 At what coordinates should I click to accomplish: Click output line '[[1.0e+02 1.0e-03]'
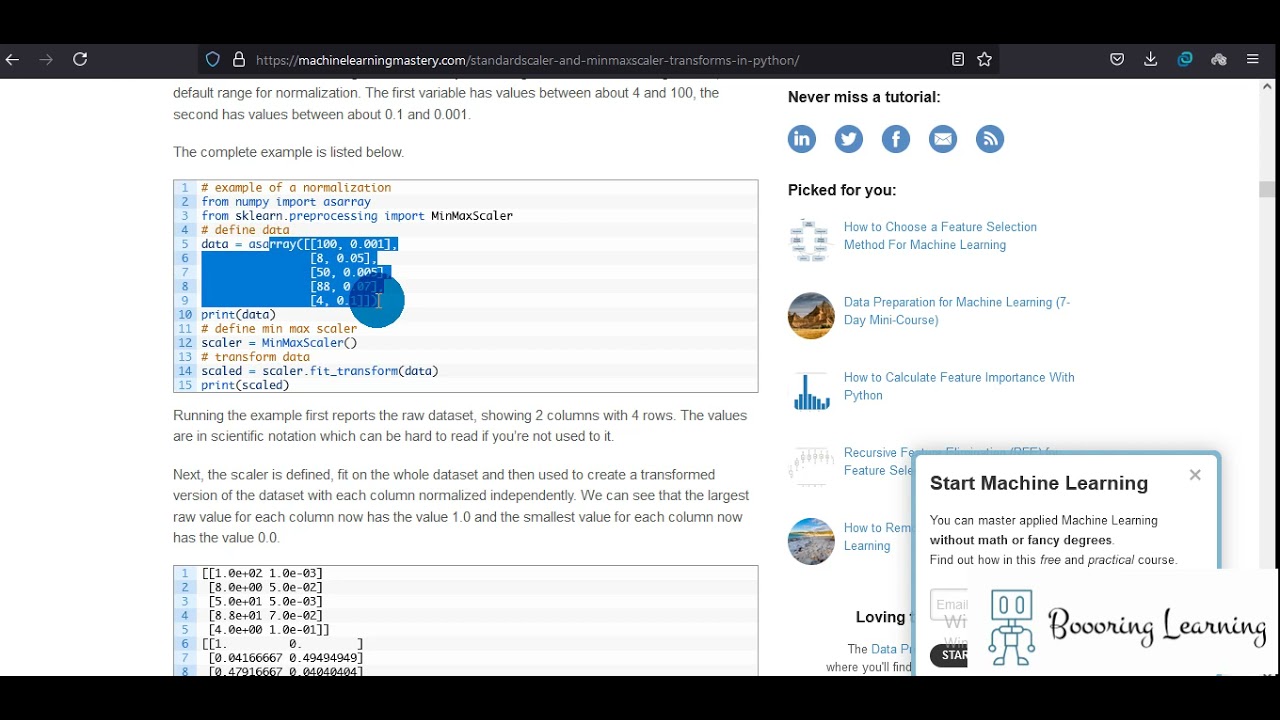pos(262,573)
